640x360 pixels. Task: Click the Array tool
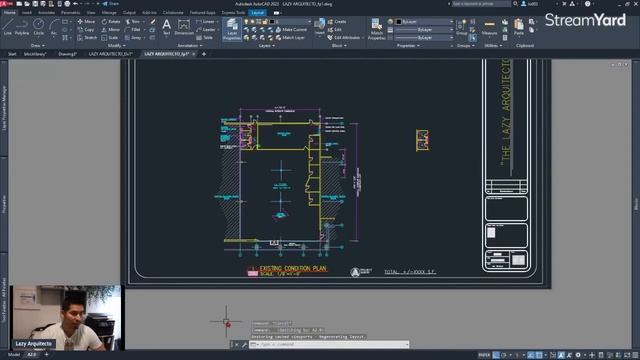133,38
